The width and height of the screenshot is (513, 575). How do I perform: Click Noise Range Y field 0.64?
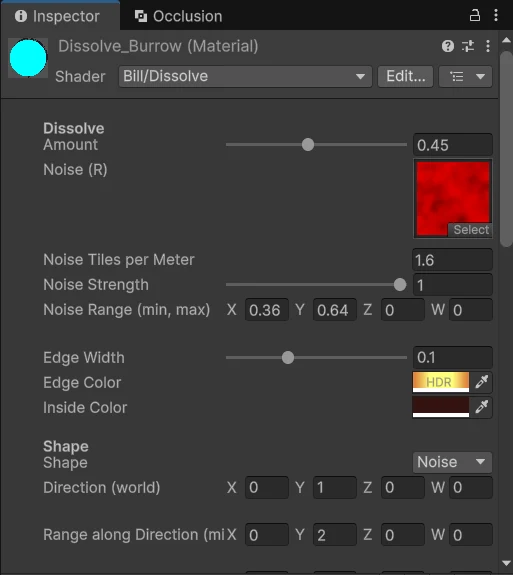(x=334, y=310)
